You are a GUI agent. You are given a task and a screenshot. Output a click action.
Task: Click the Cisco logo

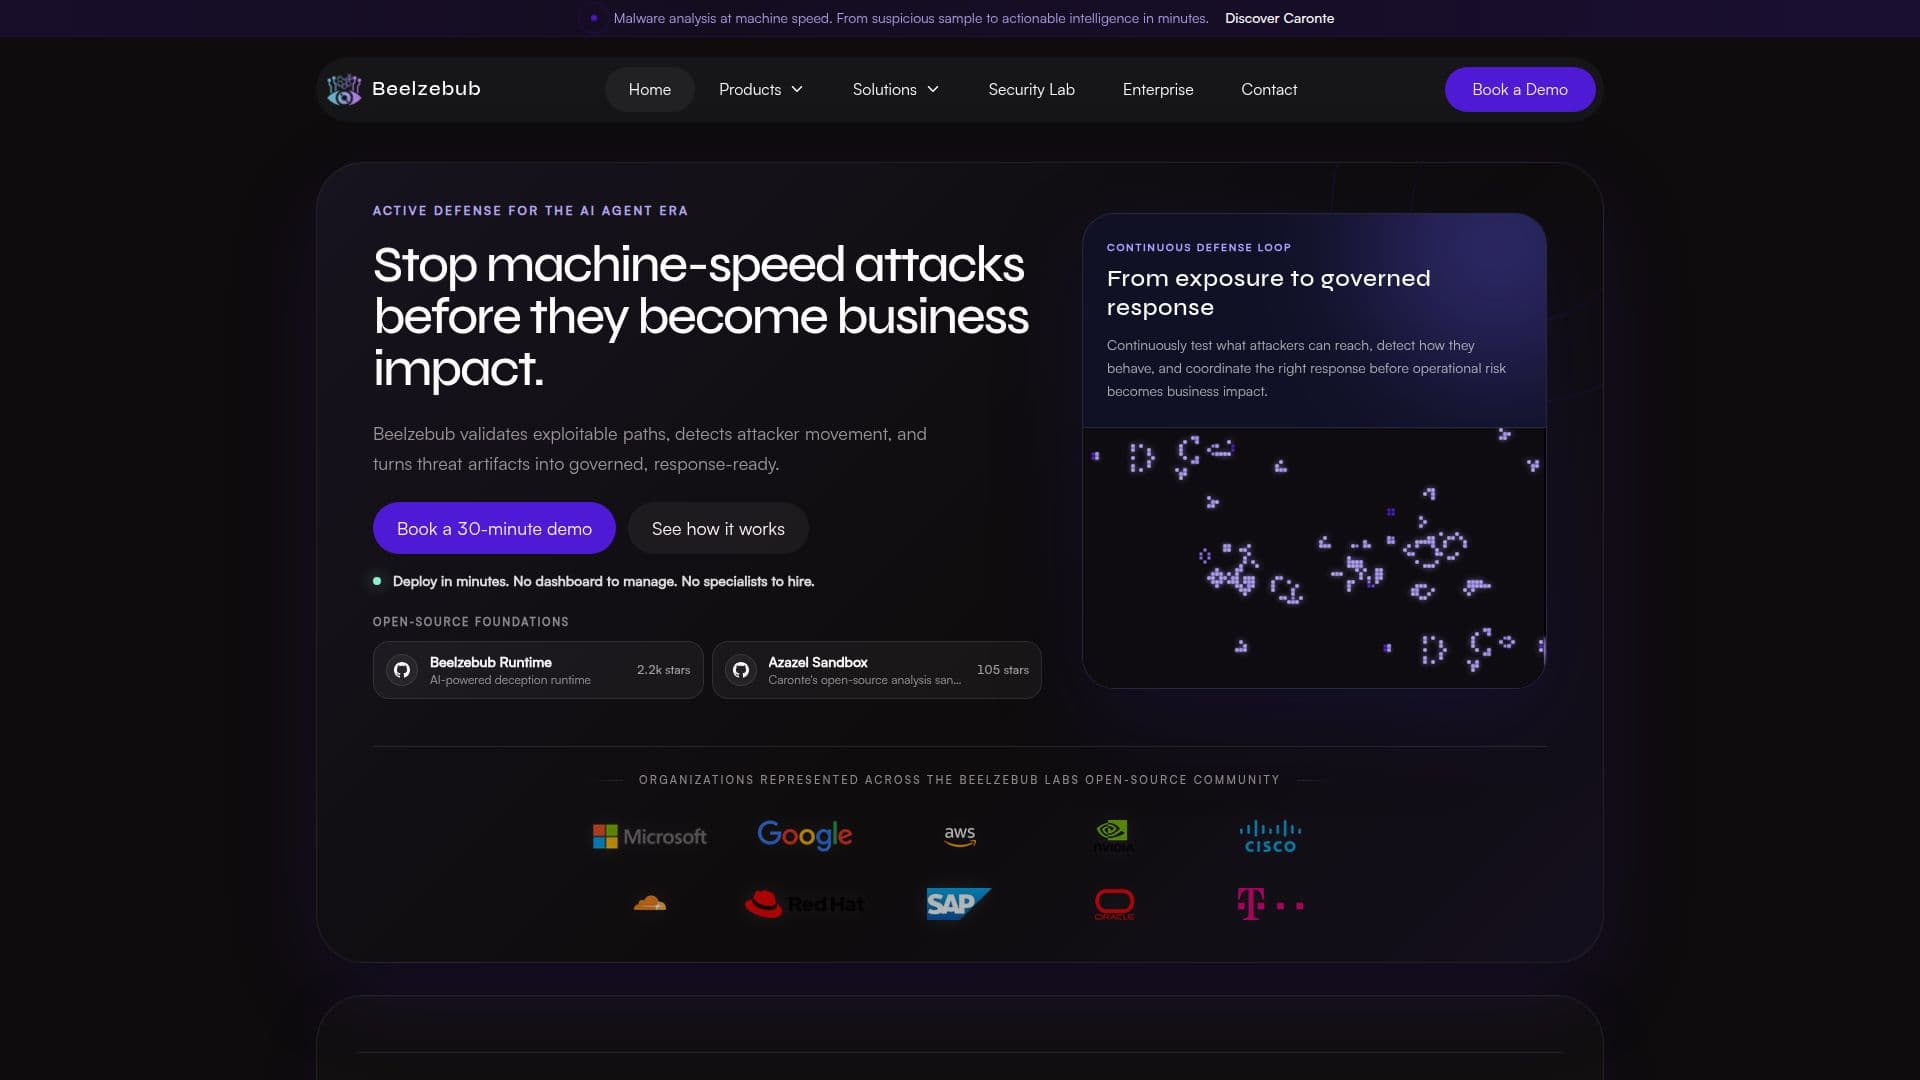click(x=1270, y=836)
